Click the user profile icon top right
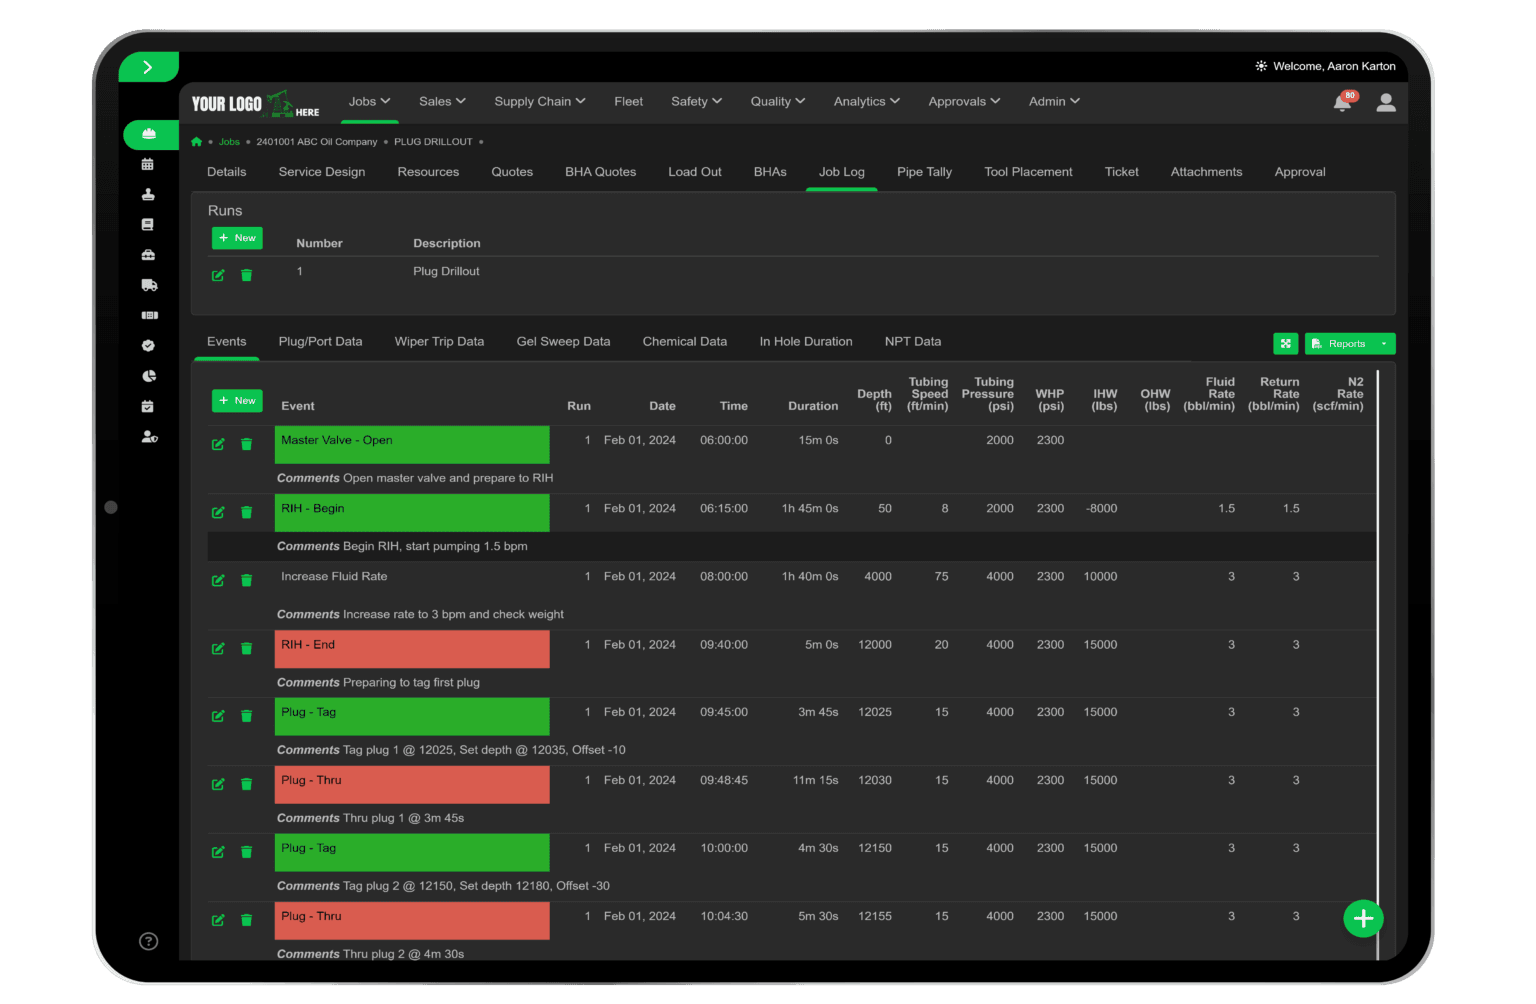 tap(1386, 102)
